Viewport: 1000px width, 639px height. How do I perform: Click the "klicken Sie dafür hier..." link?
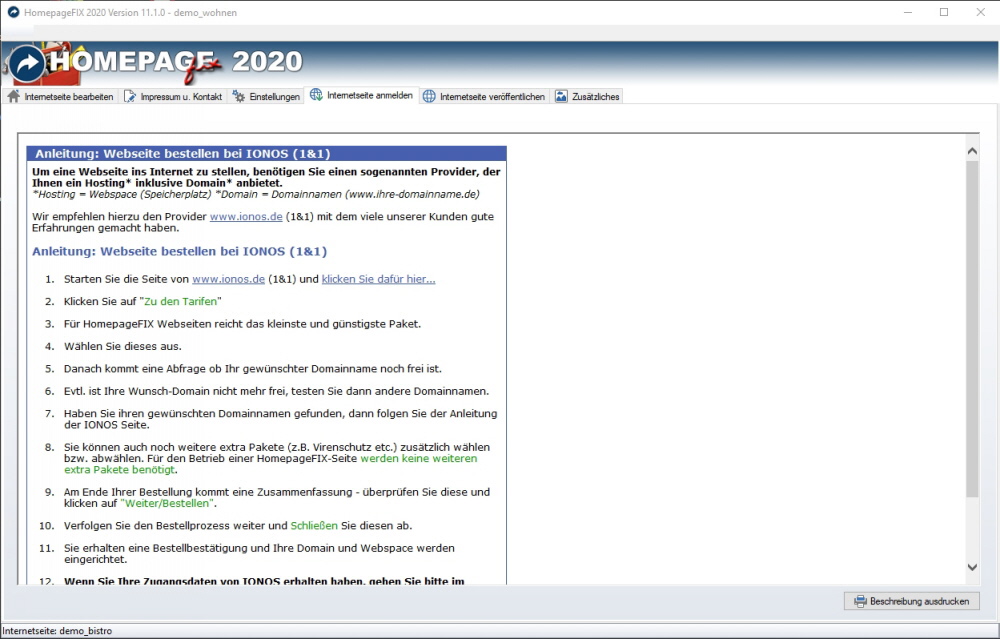point(378,279)
